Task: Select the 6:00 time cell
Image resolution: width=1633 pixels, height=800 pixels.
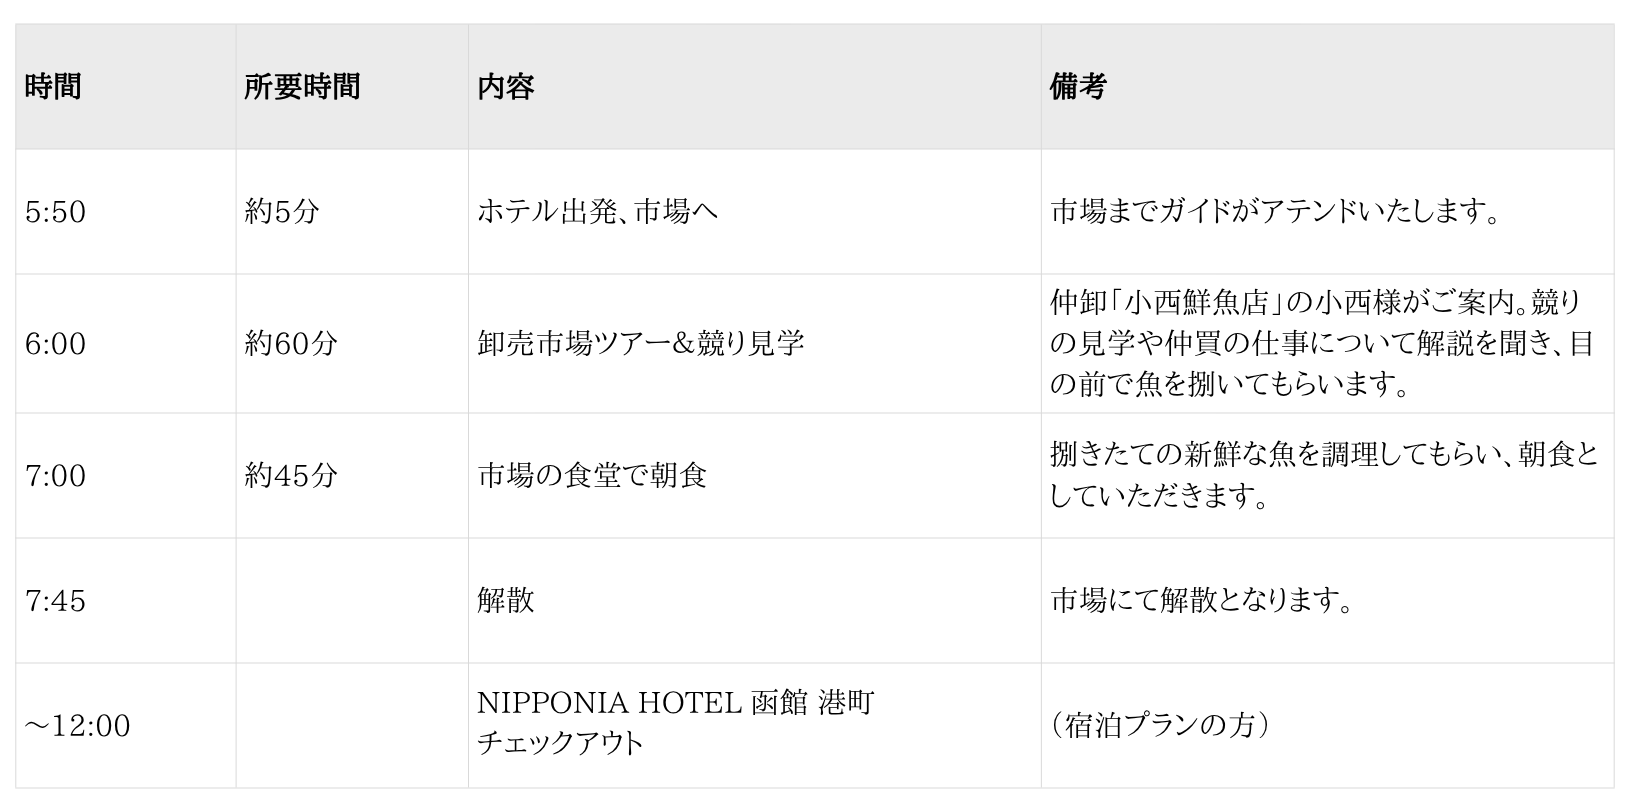Action: [56, 344]
